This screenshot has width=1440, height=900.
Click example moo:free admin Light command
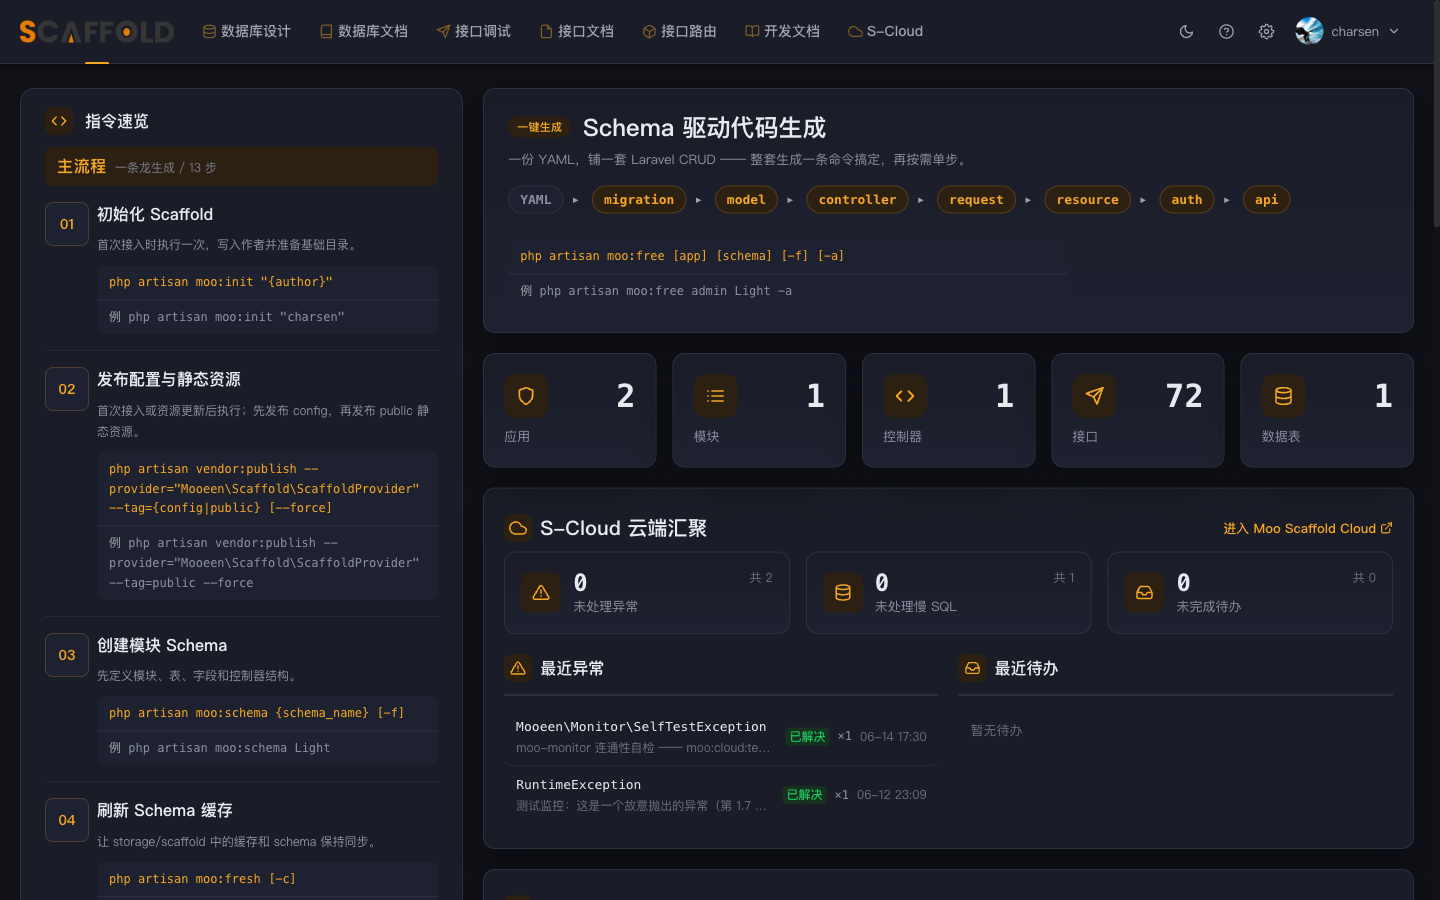pos(788,291)
